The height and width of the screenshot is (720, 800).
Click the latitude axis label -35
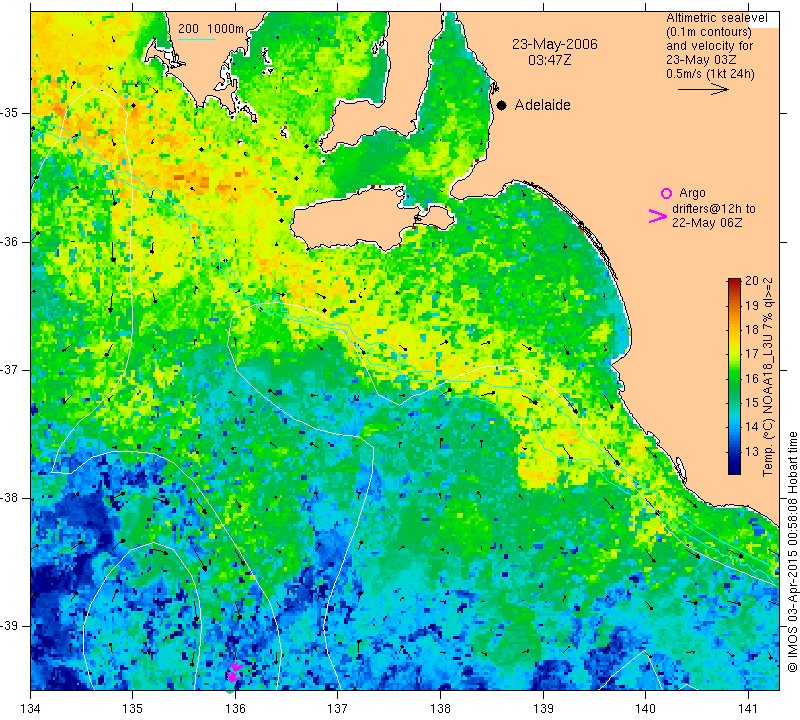point(10,113)
